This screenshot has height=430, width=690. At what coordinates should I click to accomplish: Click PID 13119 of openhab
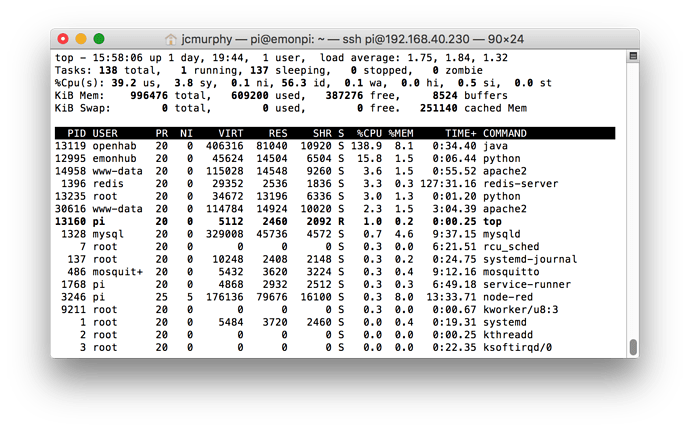tap(70, 146)
